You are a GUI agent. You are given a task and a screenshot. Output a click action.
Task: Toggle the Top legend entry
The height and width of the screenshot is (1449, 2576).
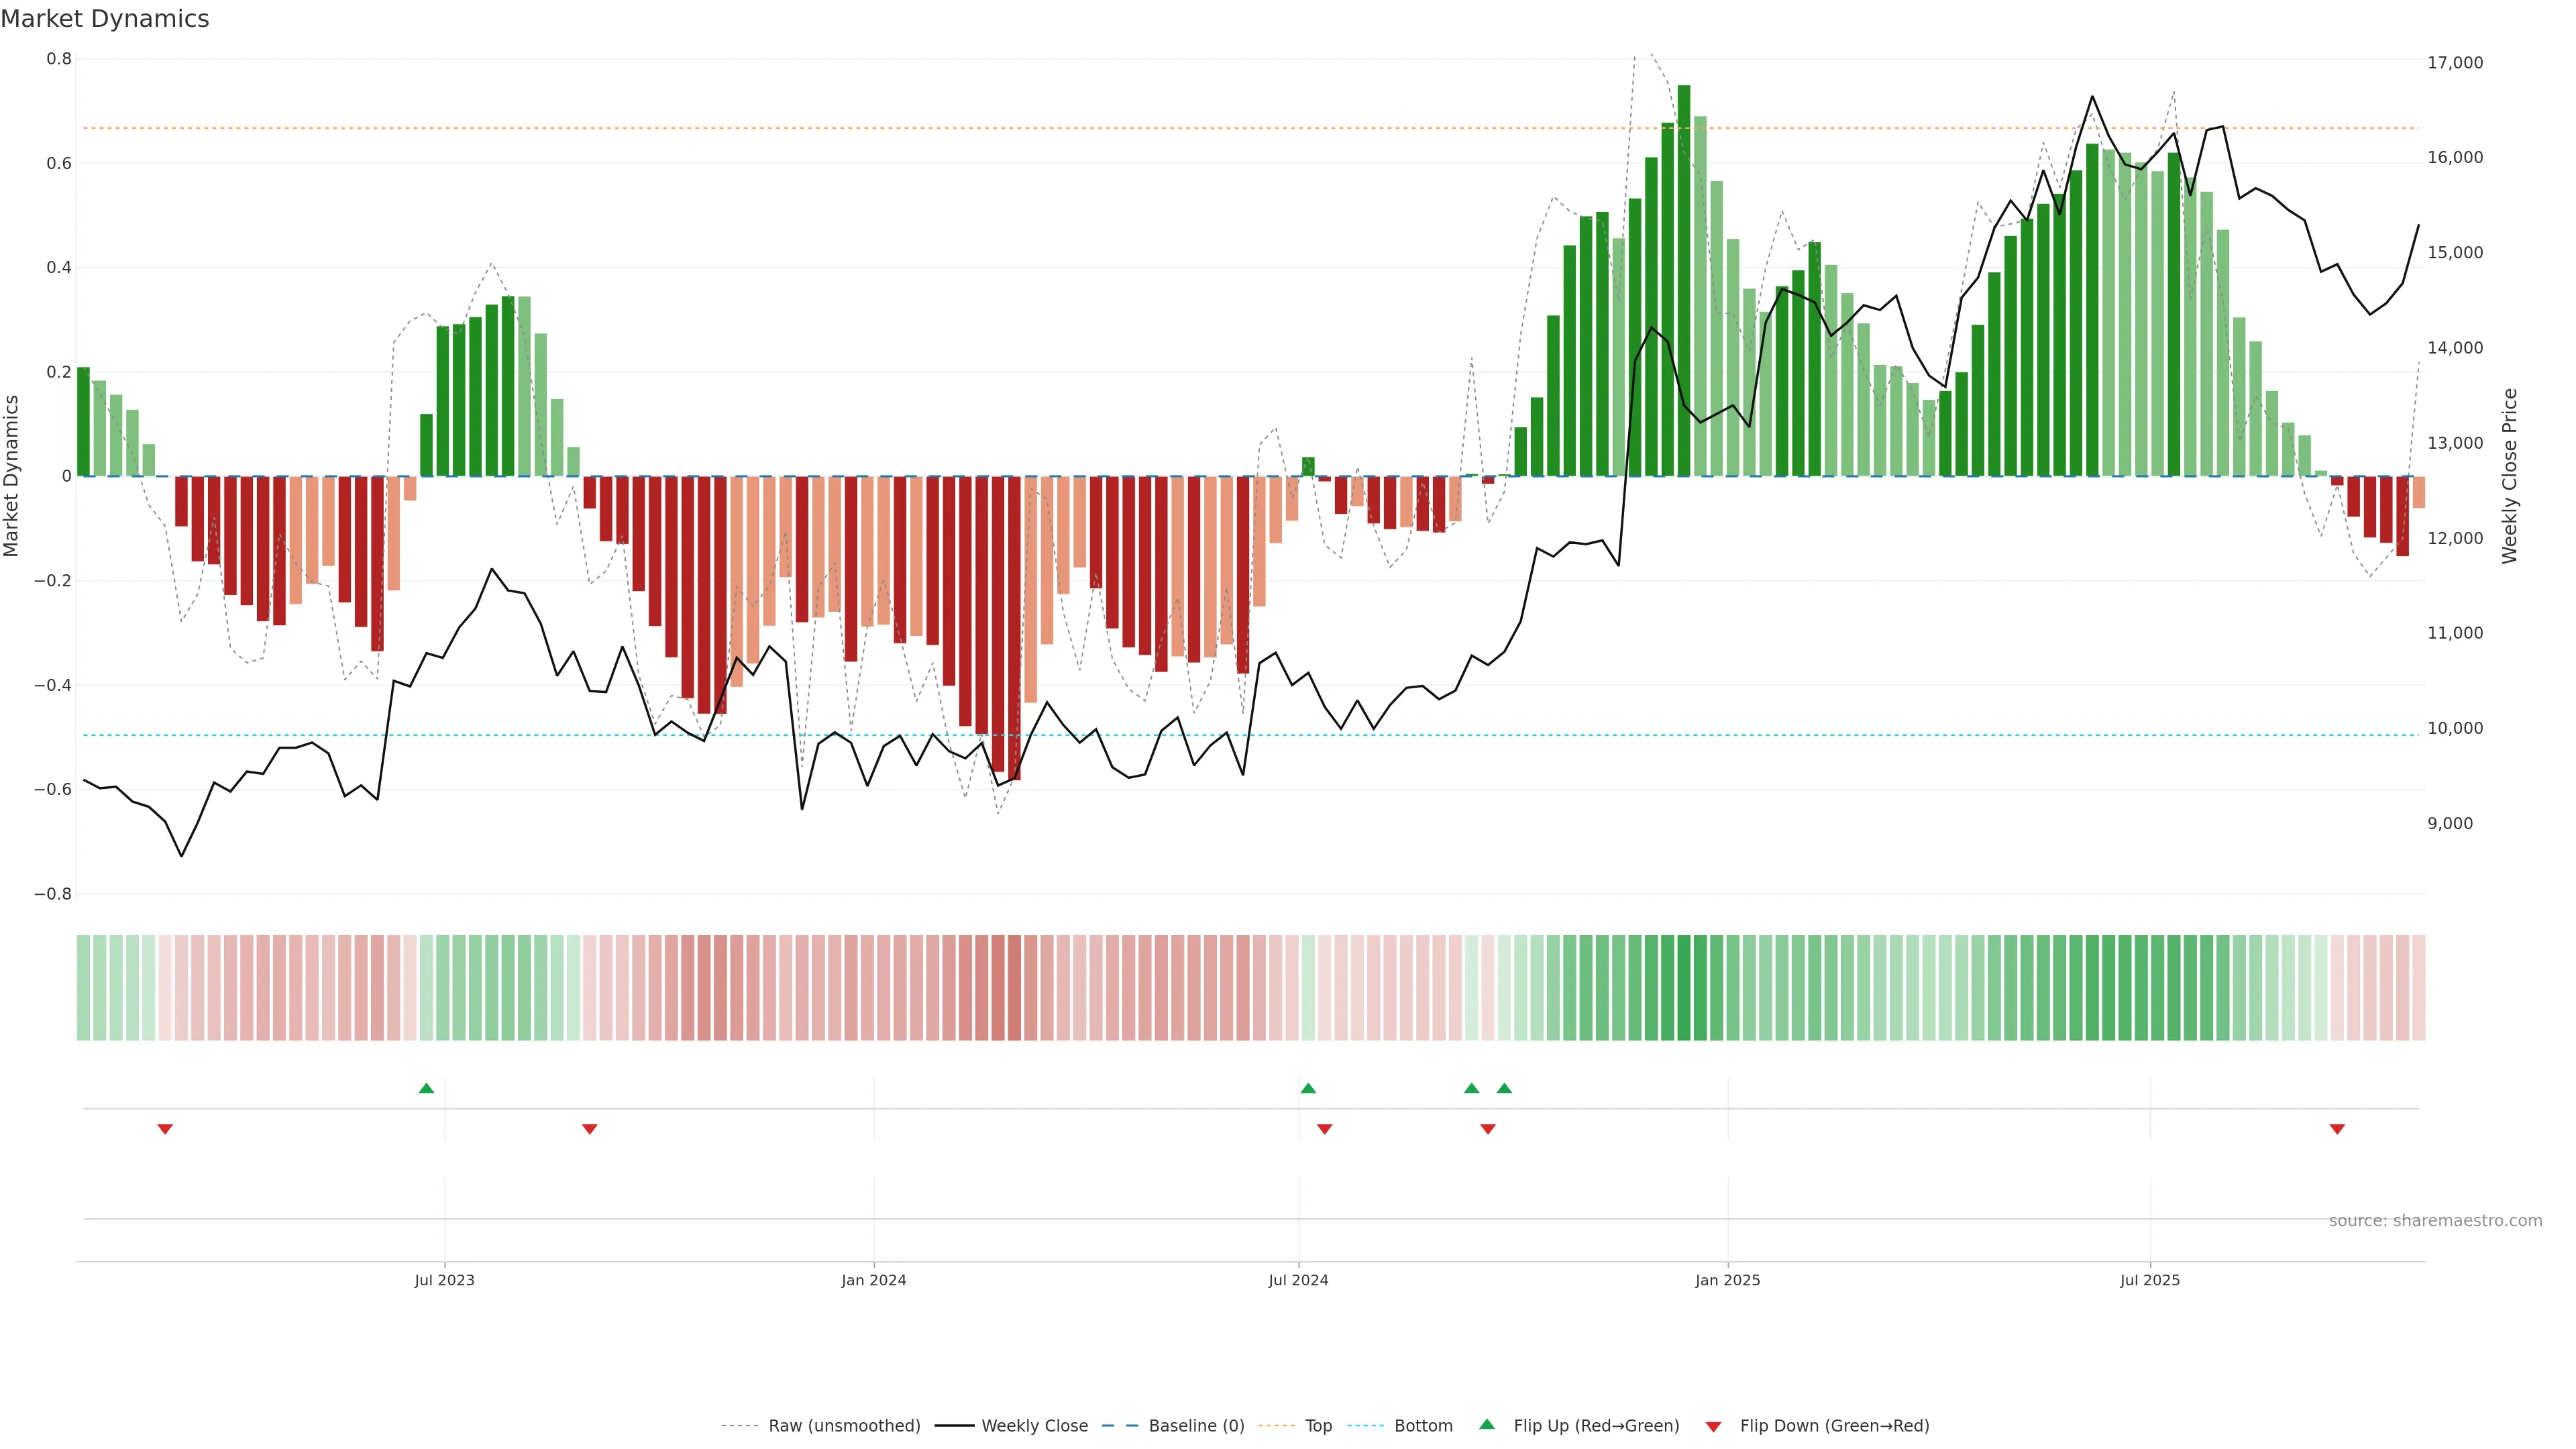[1318, 1426]
